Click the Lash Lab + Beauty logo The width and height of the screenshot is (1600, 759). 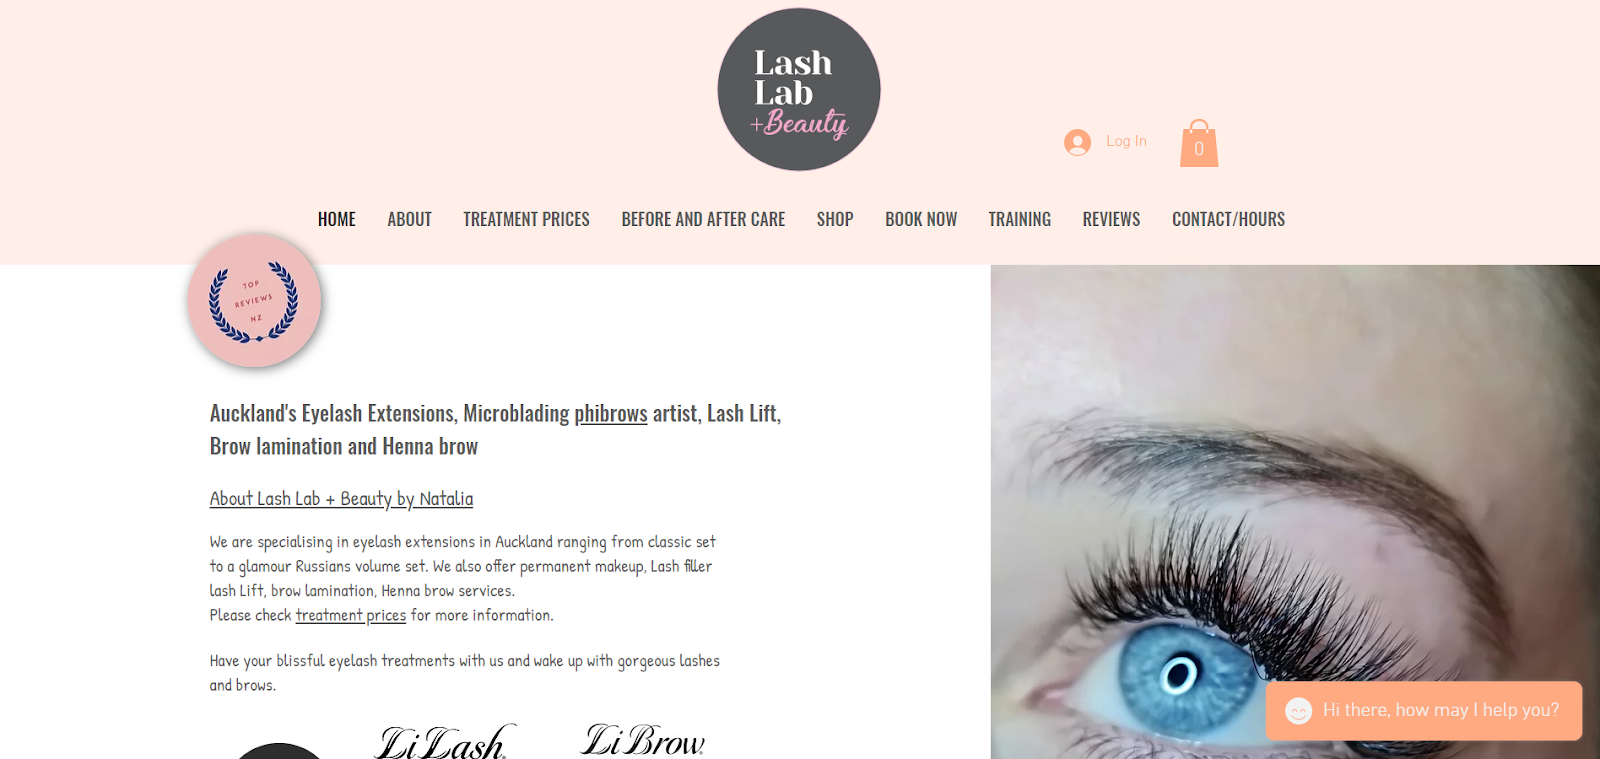point(799,89)
